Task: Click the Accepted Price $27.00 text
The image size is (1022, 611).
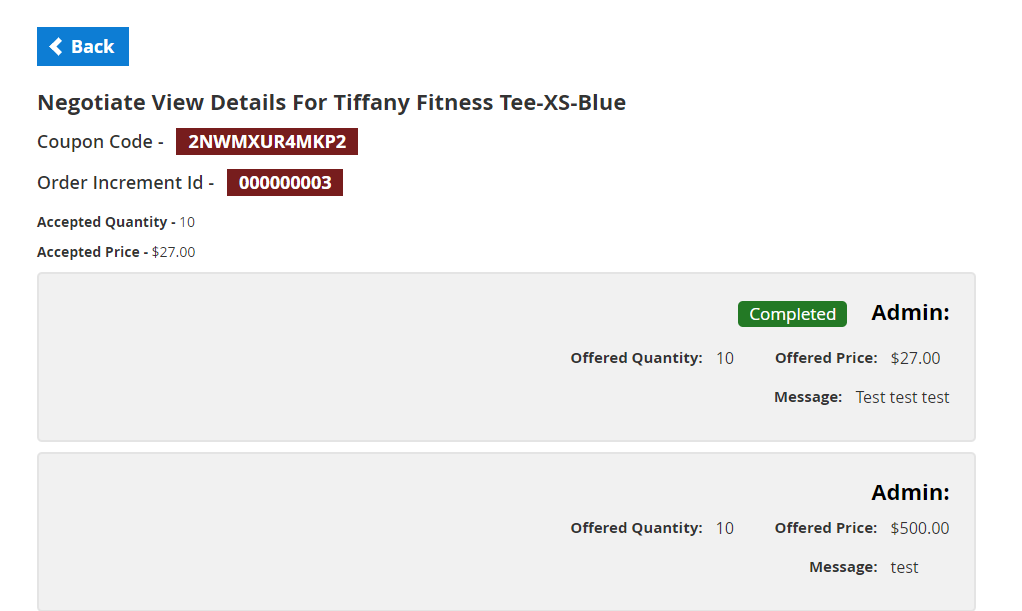Action: pos(173,252)
